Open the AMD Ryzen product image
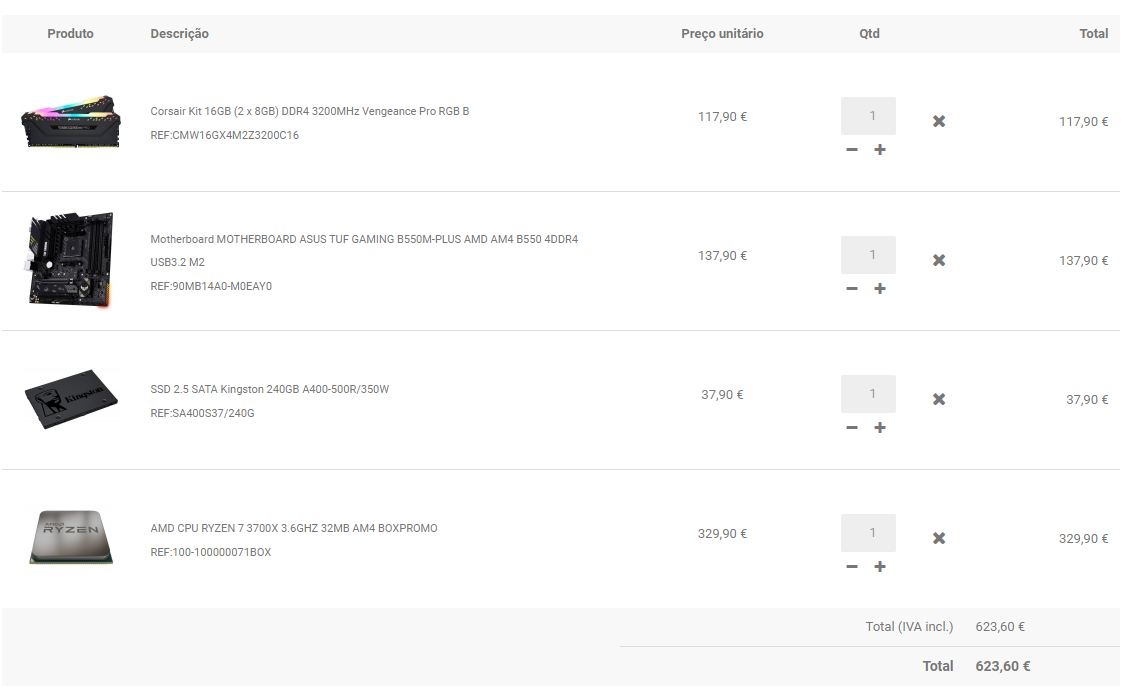The height and width of the screenshot is (689, 1128). (70, 537)
